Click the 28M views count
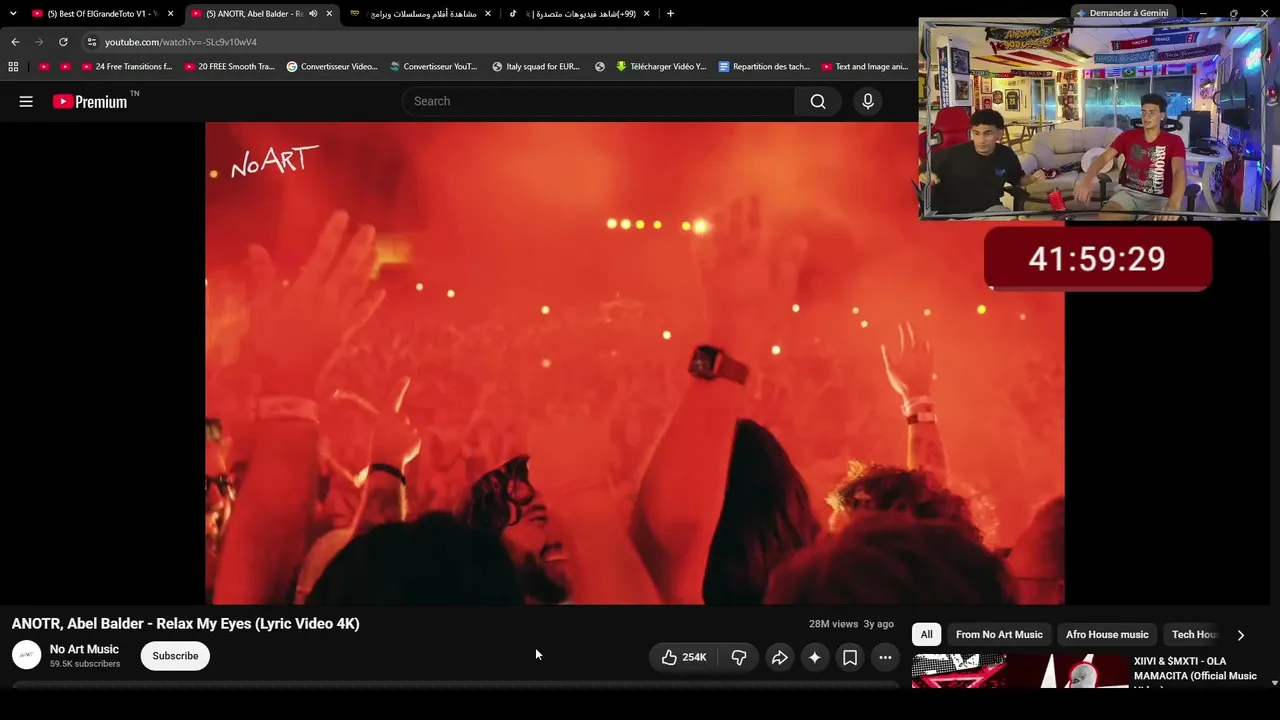1280x720 pixels. click(x=834, y=624)
